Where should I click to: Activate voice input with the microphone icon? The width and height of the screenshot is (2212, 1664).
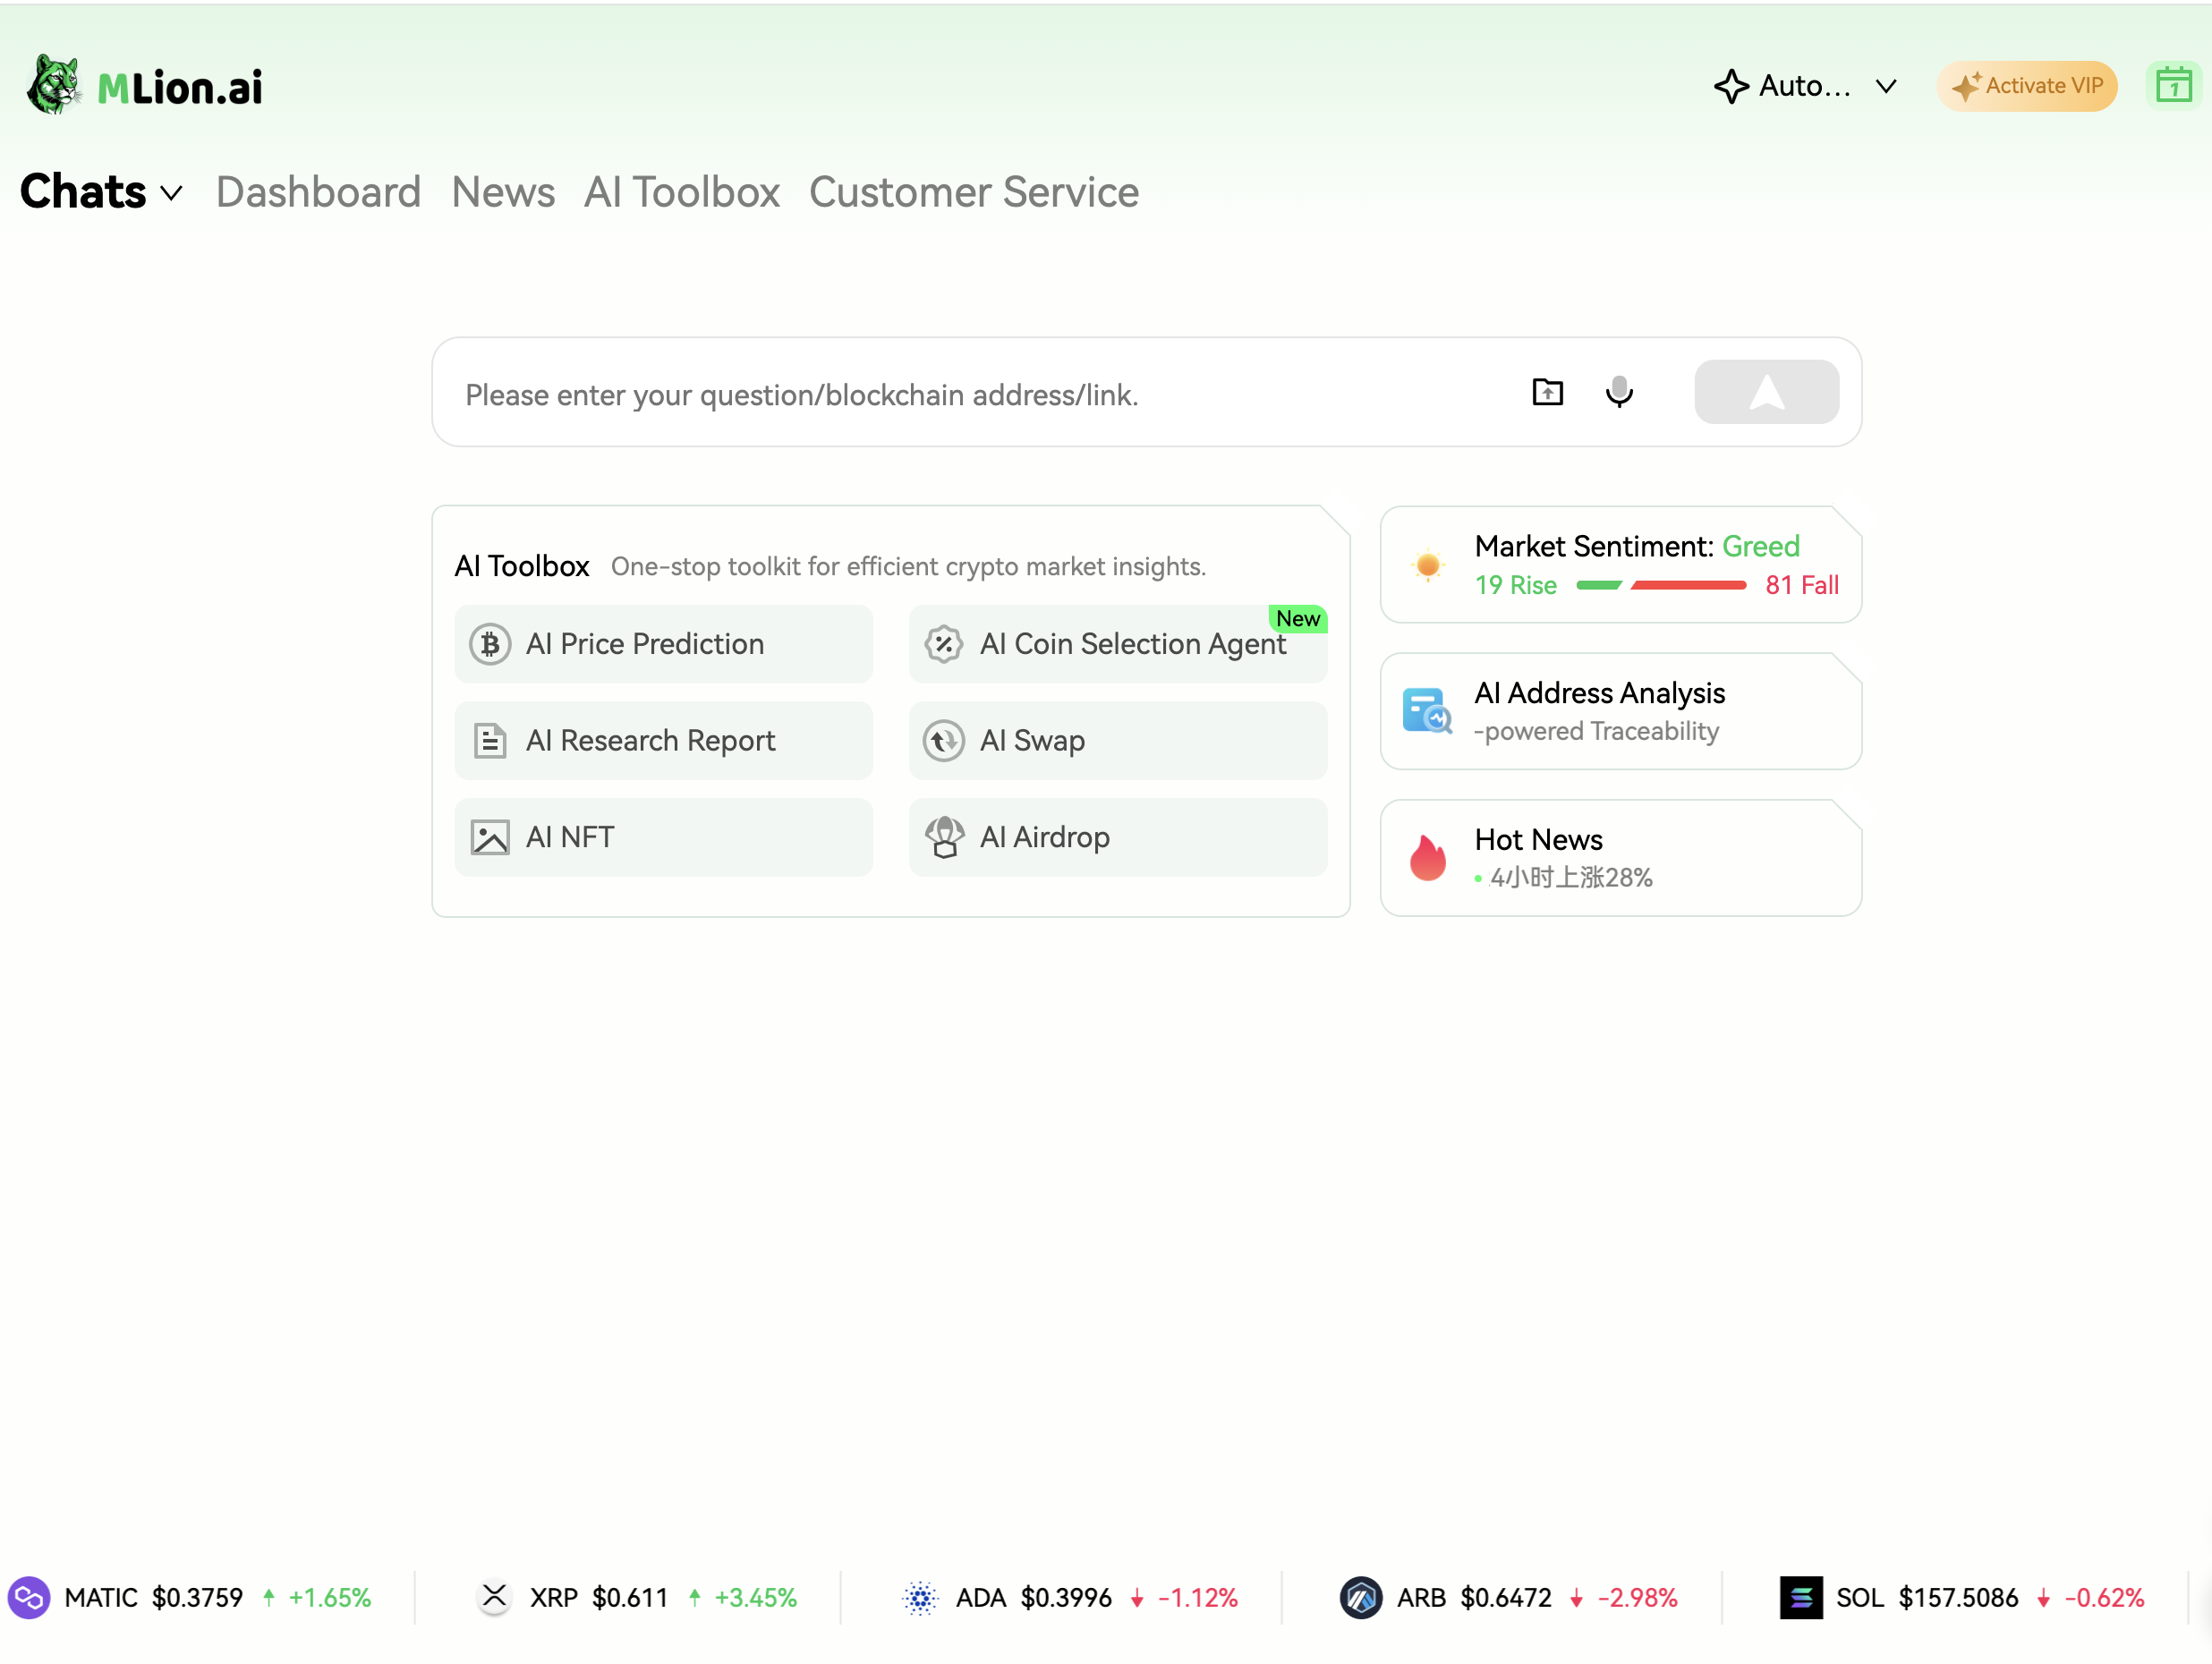1620,392
